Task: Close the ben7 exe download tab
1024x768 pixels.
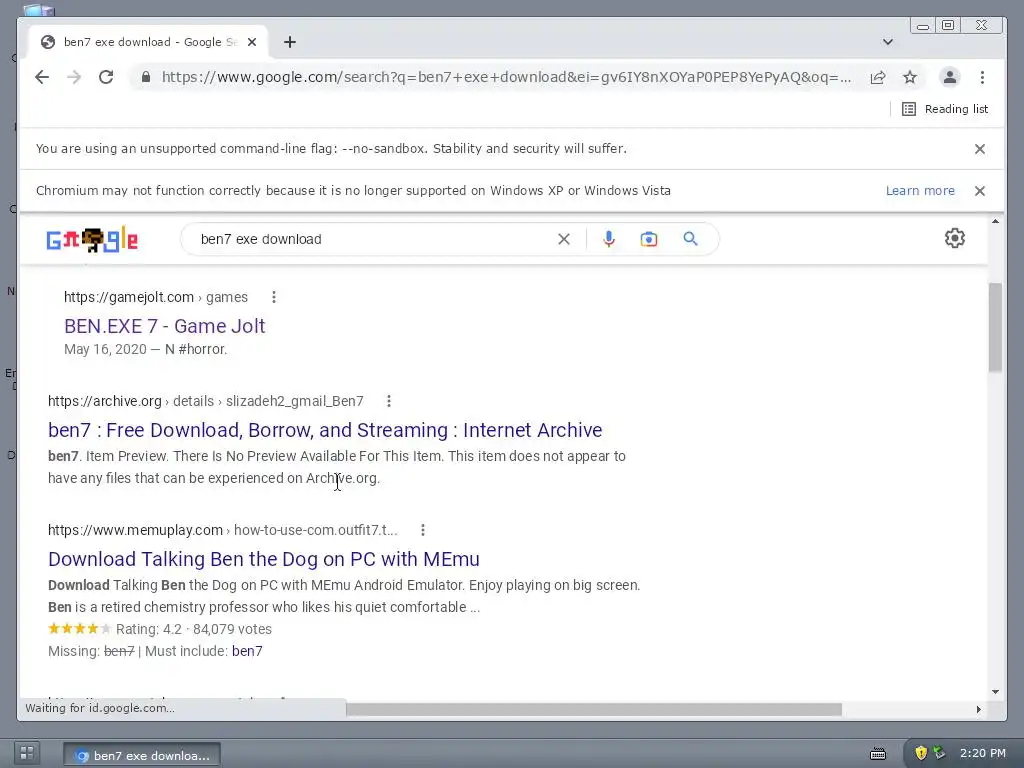Action: pyautogui.click(x=252, y=42)
